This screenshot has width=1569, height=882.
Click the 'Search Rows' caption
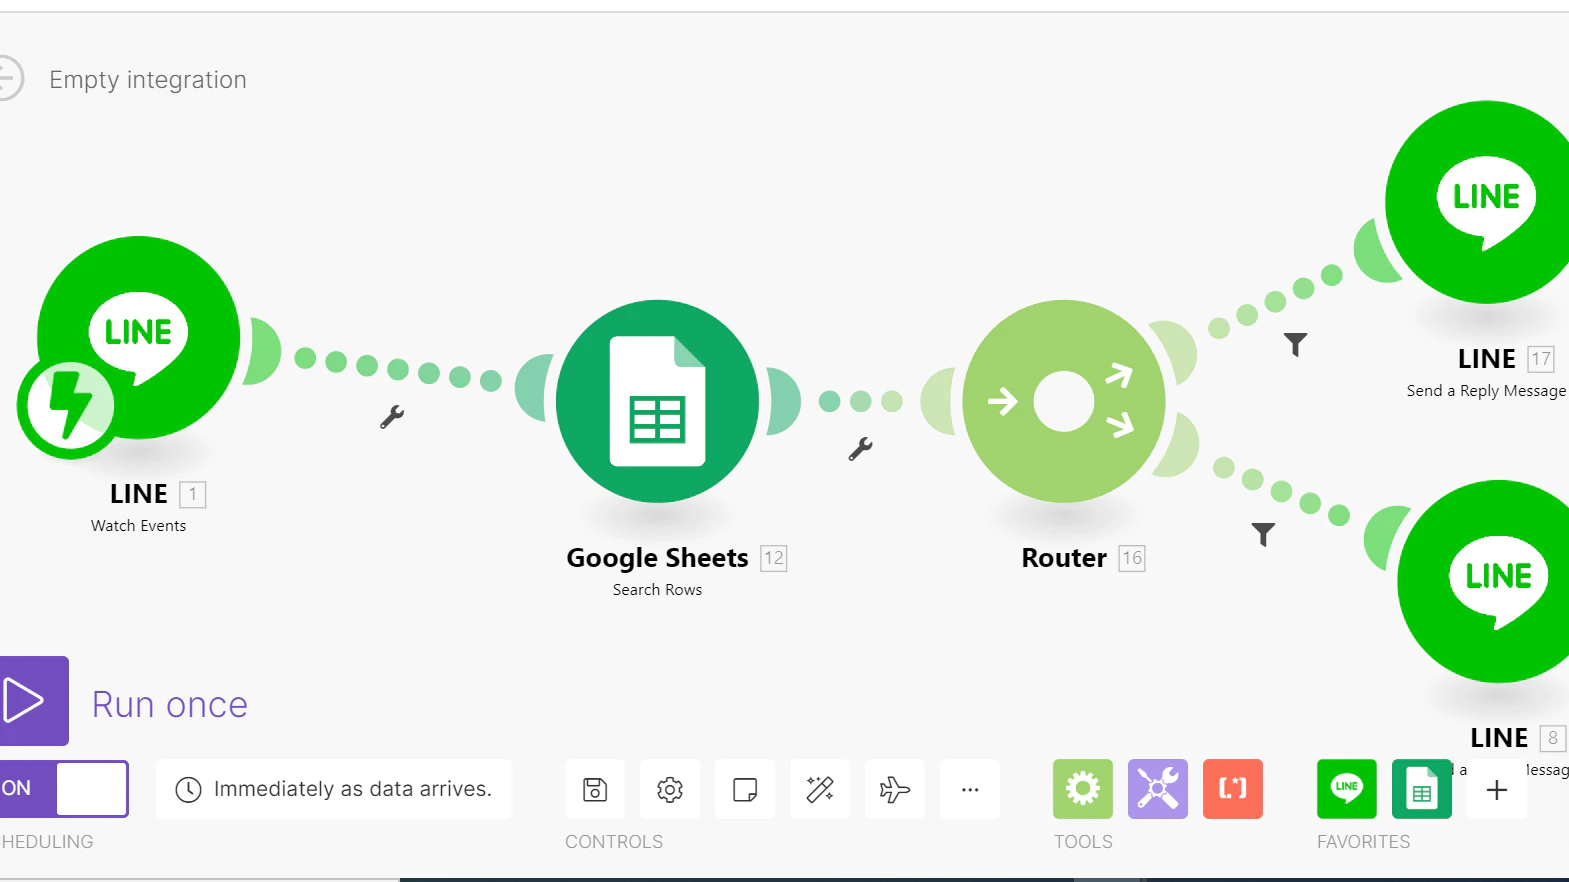[657, 590]
